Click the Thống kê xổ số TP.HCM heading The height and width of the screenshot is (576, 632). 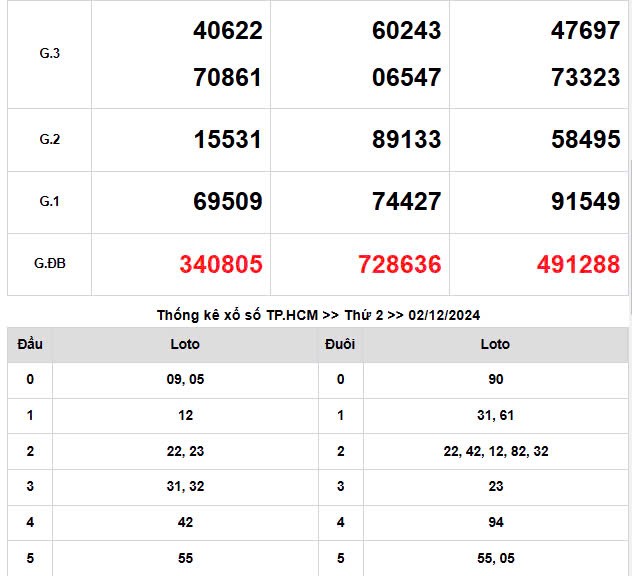click(x=318, y=315)
